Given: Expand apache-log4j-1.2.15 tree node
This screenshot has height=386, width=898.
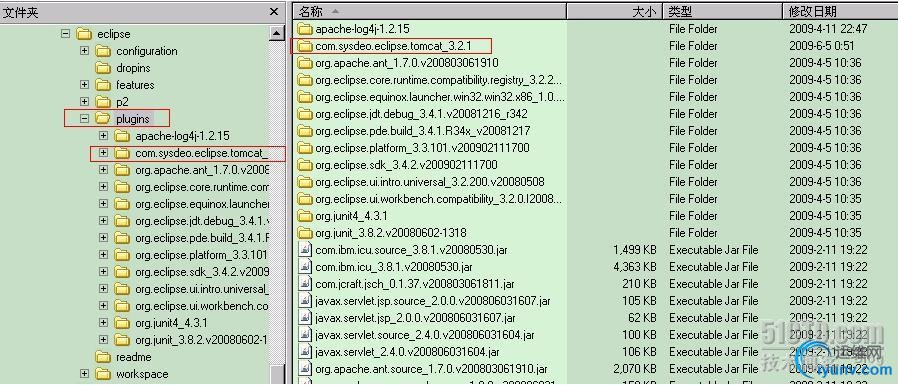Looking at the screenshot, I should (x=104, y=136).
